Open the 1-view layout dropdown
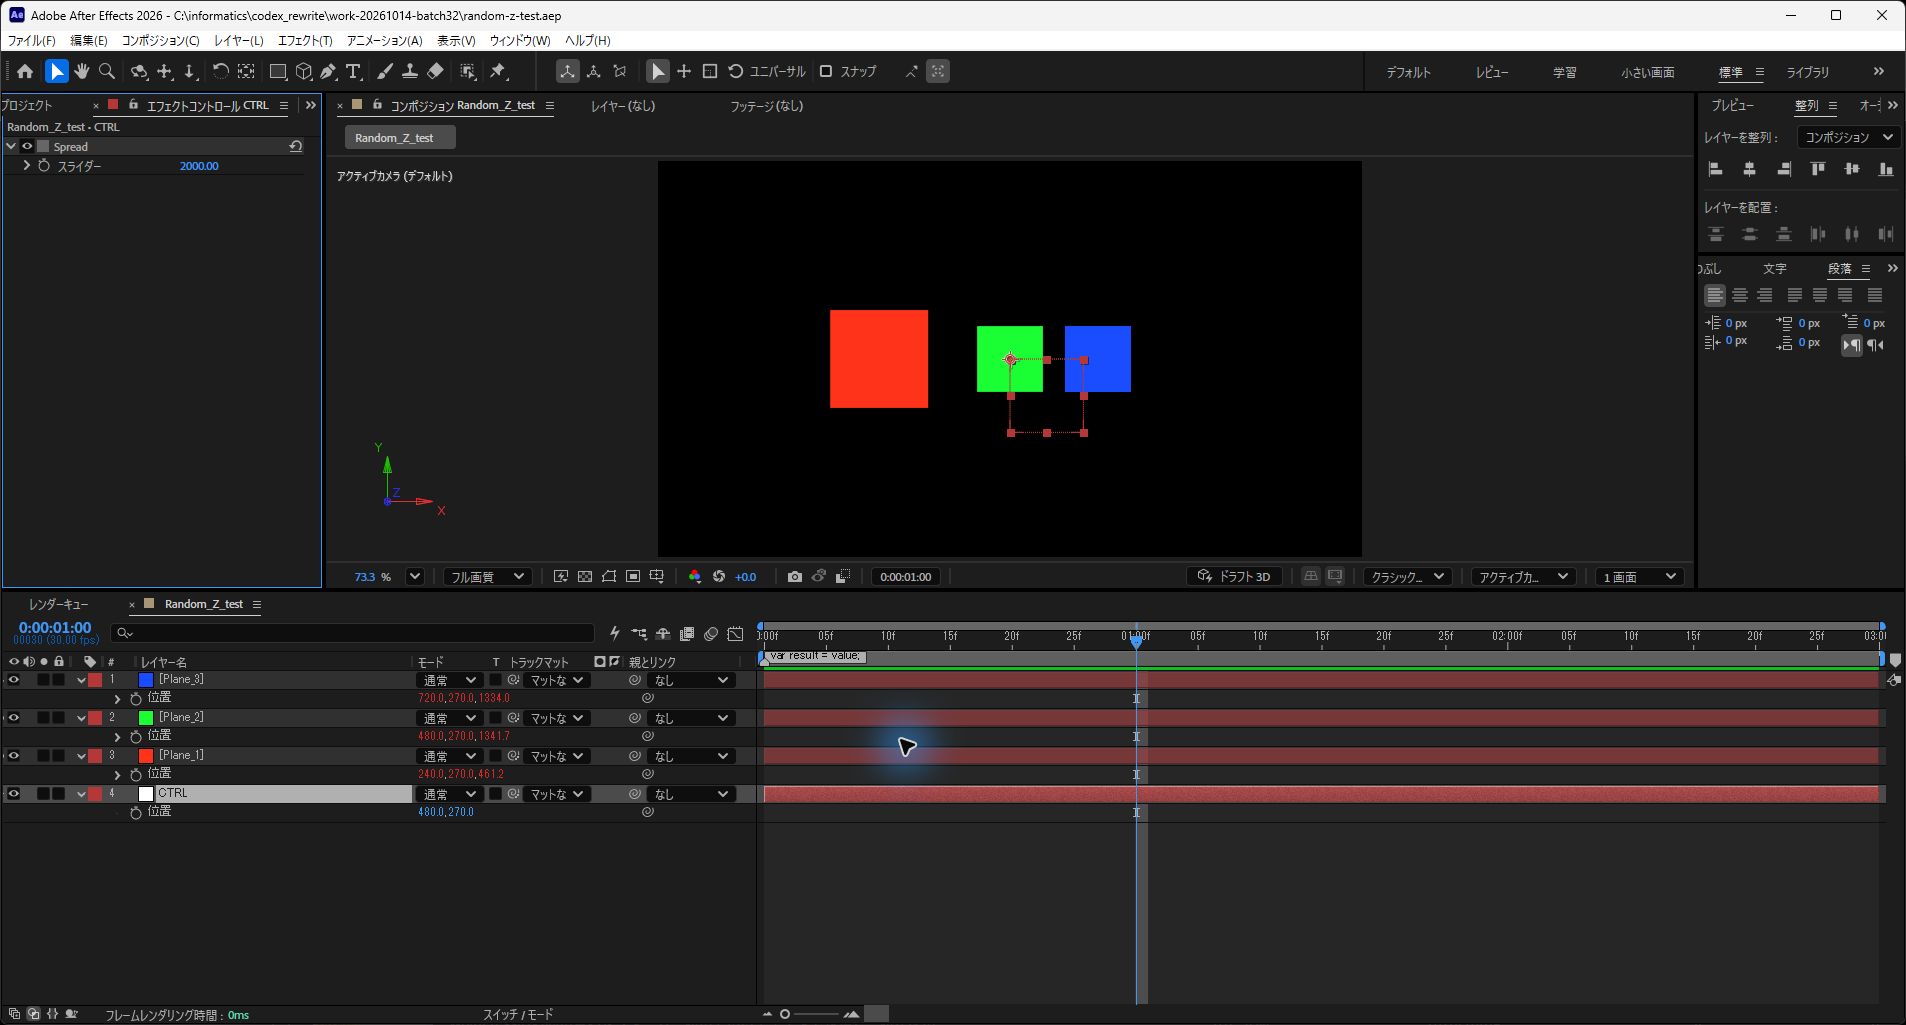This screenshot has height=1025, width=1906. click(1640, 577)
